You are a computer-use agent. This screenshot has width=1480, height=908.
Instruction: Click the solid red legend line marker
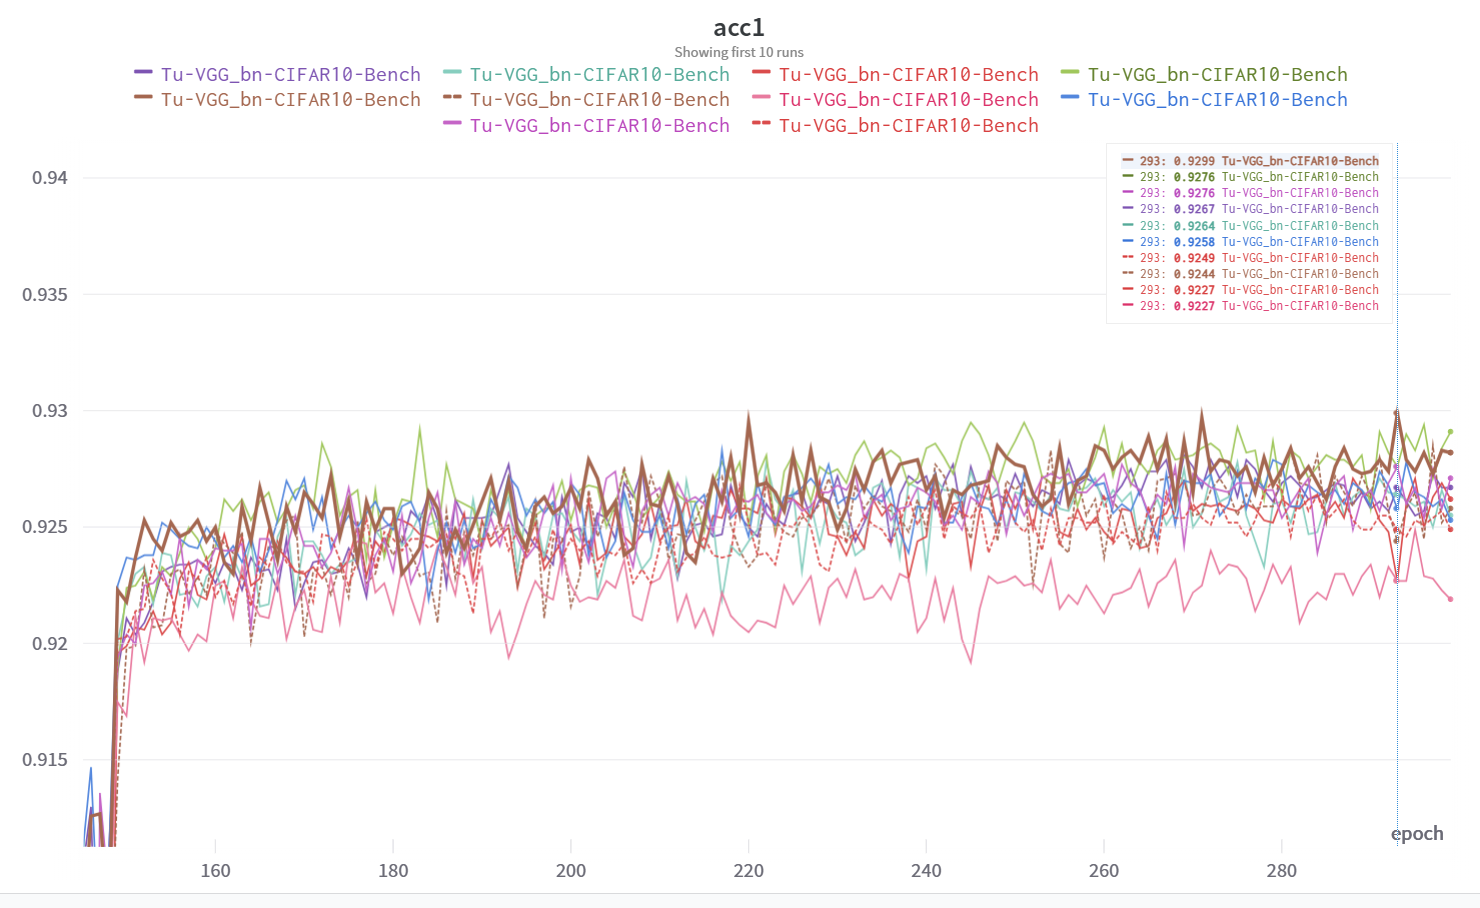coord(762,73)
